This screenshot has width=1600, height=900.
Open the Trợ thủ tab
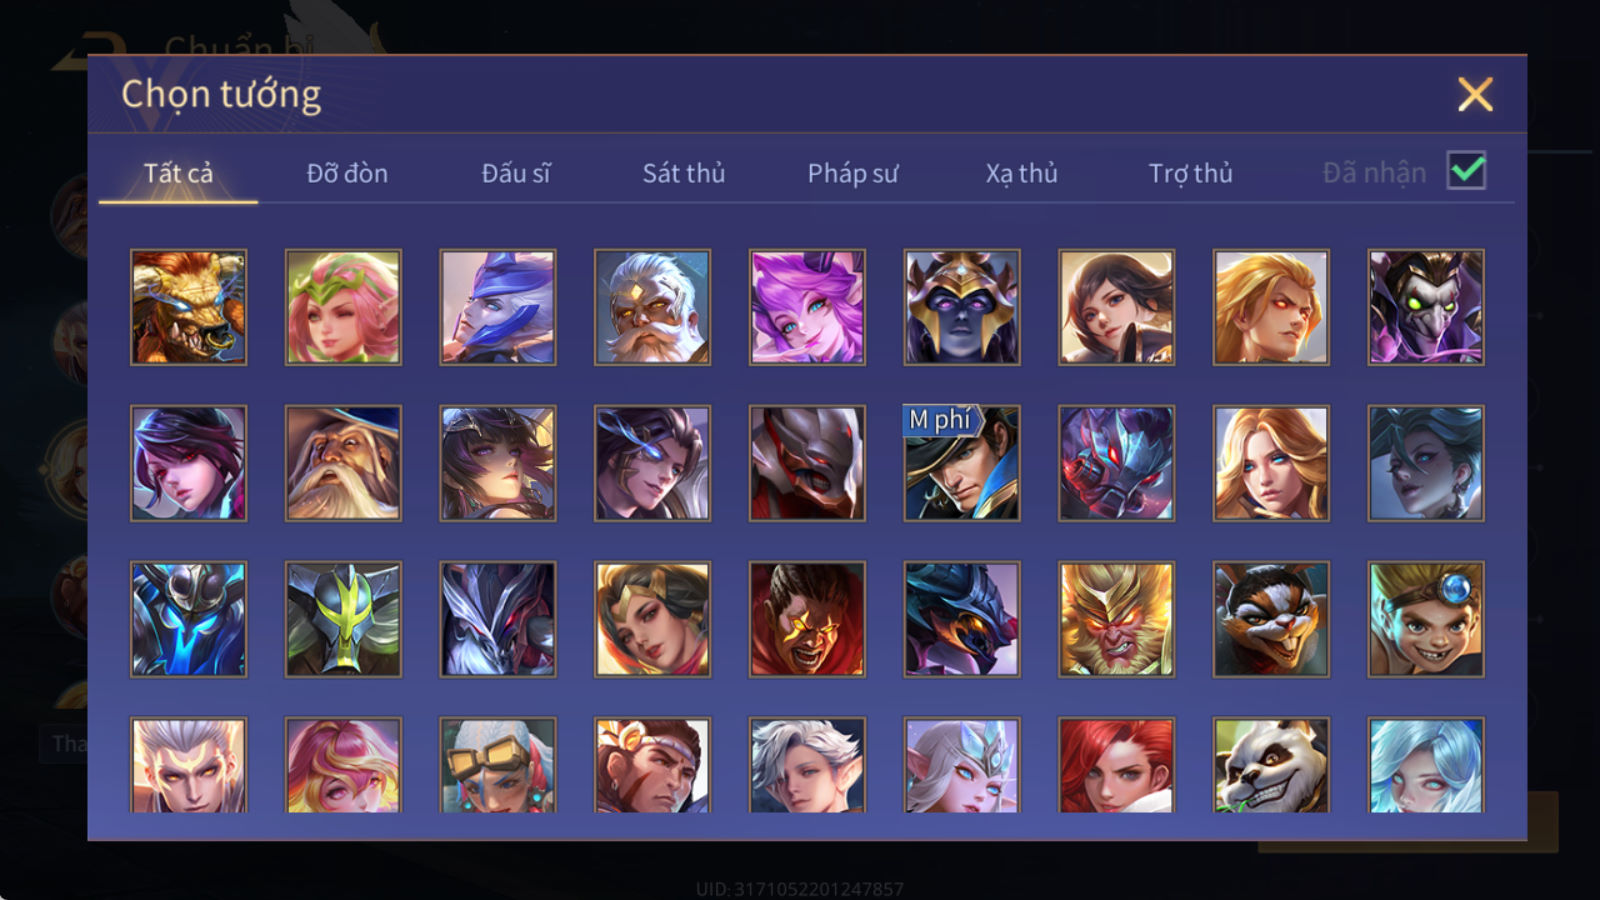coord(1190,173)
